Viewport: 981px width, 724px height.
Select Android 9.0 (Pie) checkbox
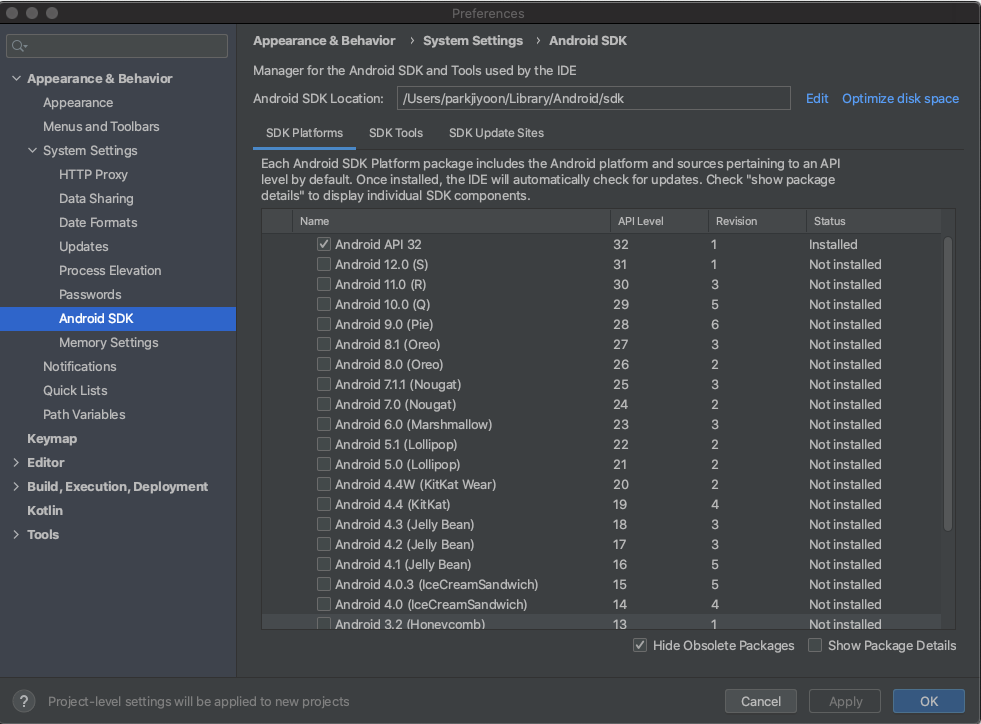pos(323,324)
